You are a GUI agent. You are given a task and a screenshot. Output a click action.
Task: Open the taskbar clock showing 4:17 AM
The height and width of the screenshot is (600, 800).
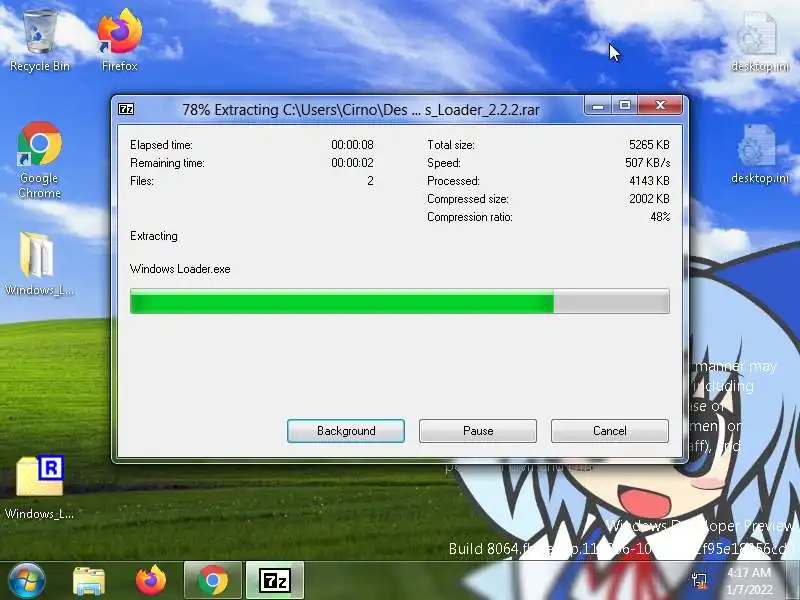coord(750,581)
